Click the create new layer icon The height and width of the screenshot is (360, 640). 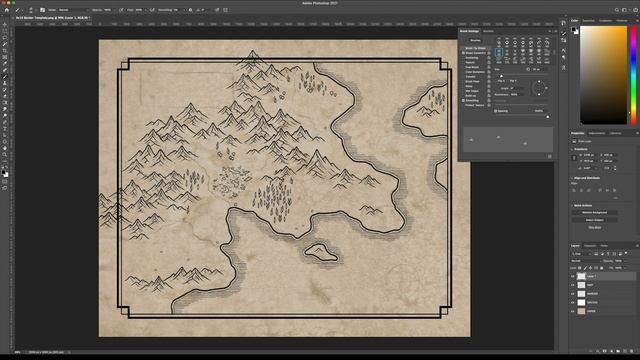pyautogui.click(x=625, y=351)
